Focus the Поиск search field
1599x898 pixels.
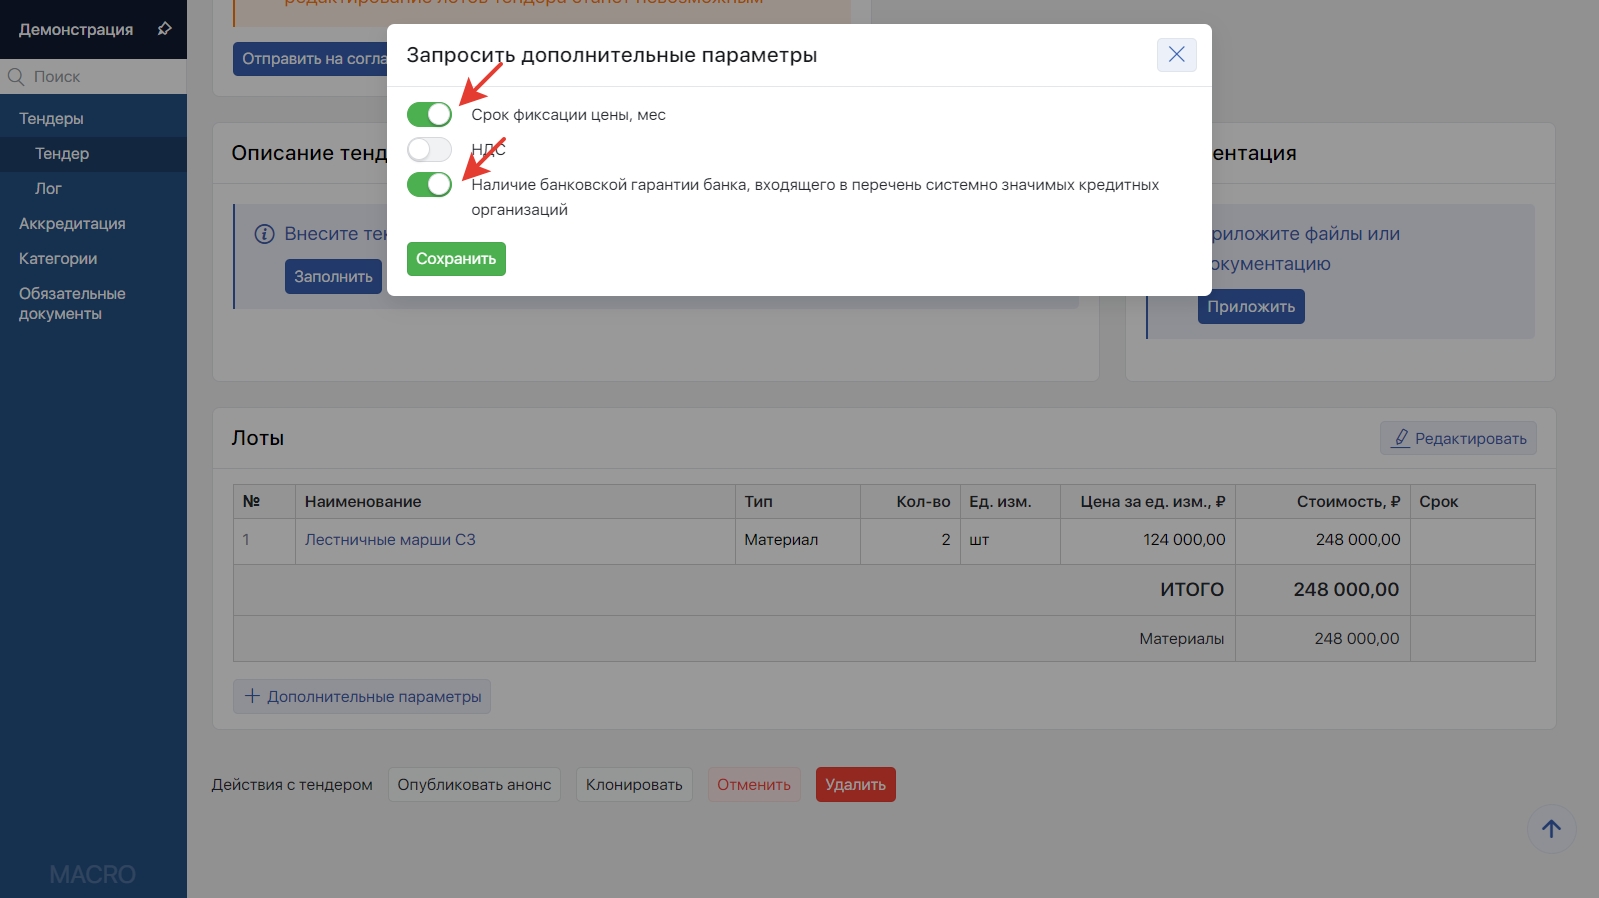pyautogui.click(x=100, y=77)
